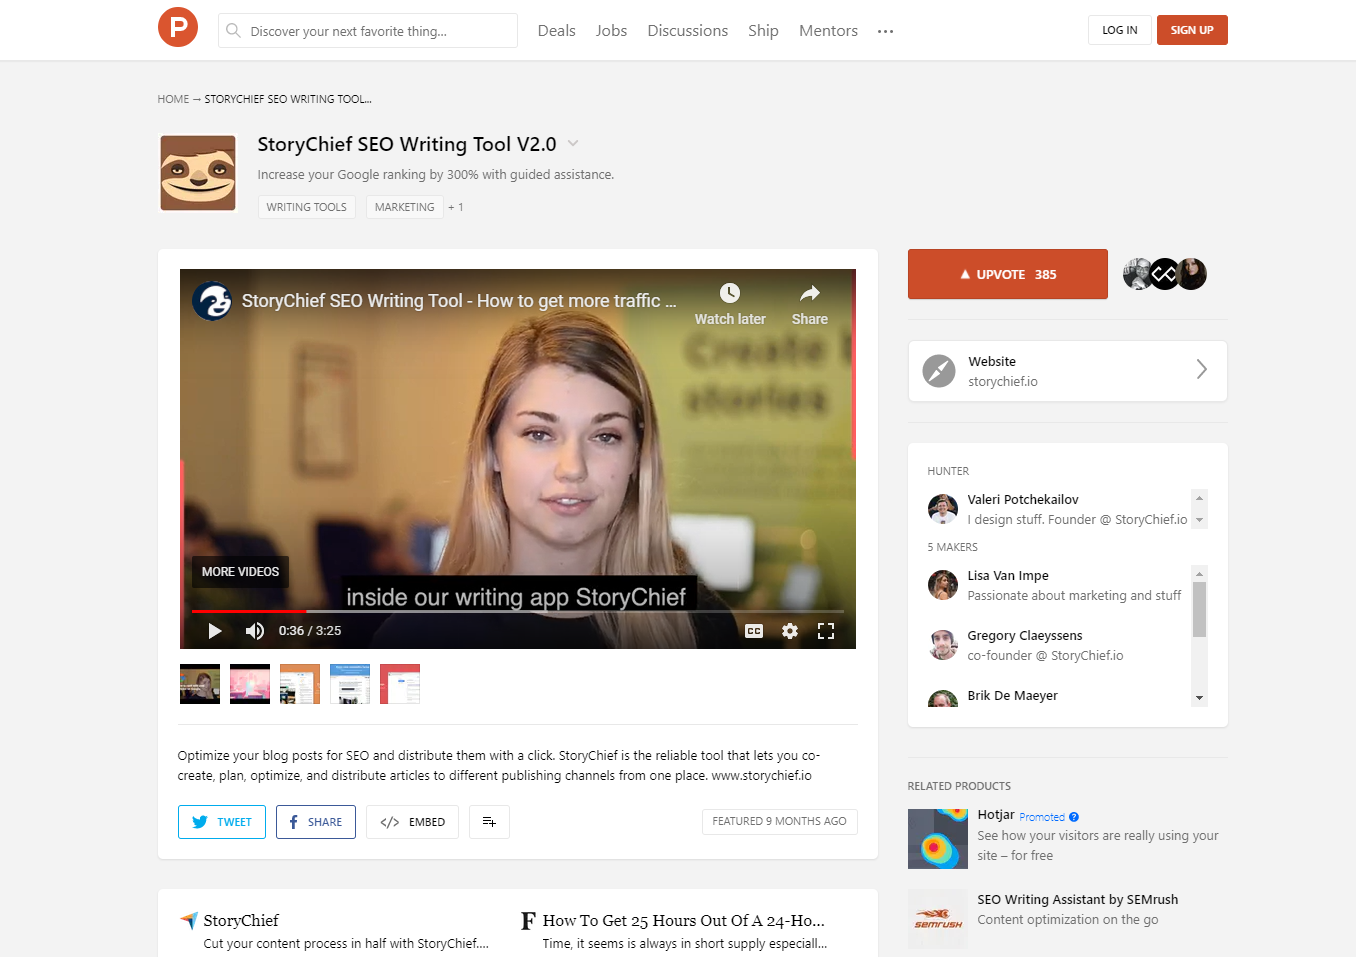The width and height of the screenshot is (1356, 957).
Task: Open SEO Writing Assistant by SEMrush
Action: [1077, 899]
